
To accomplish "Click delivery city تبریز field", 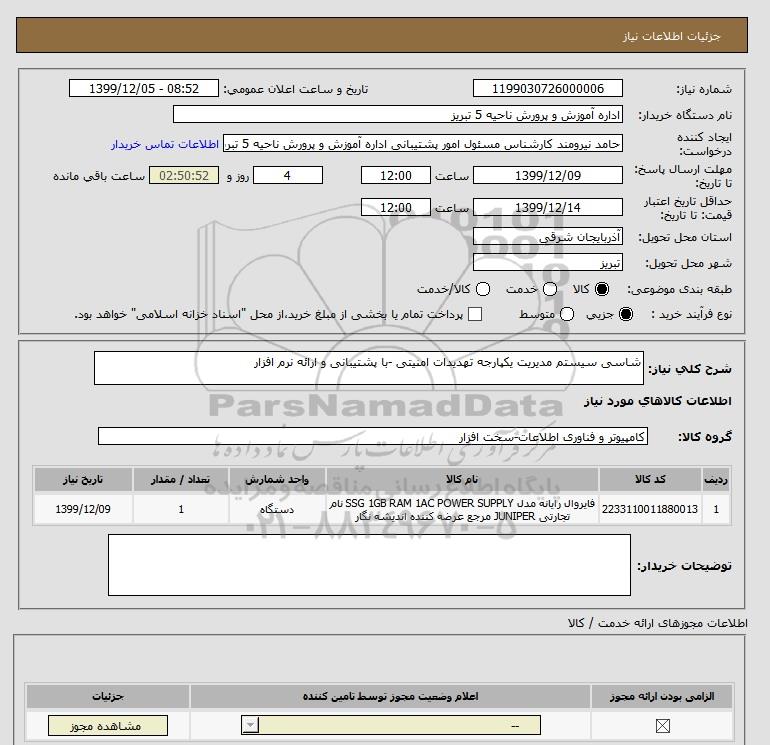I will (548, 263).
